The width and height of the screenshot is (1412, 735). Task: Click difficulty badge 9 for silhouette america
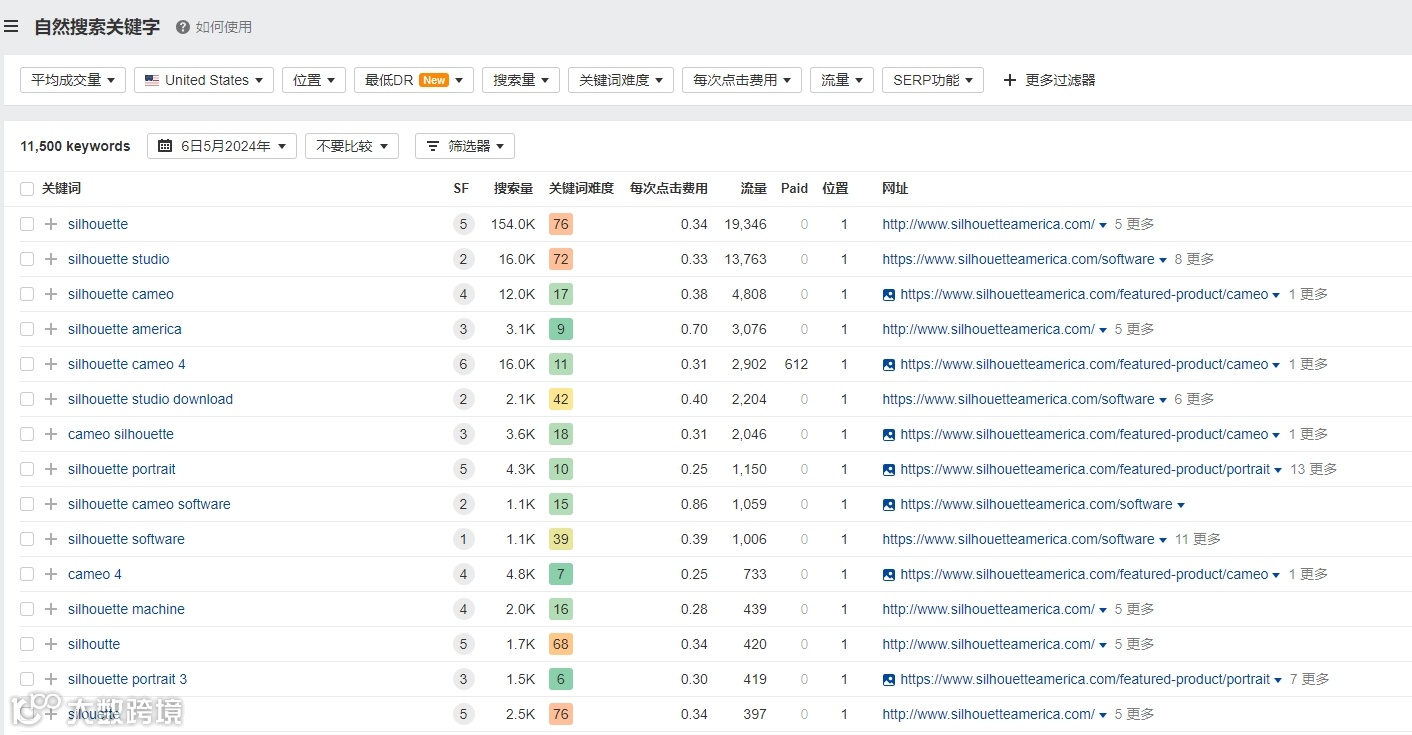pos(561,329)
